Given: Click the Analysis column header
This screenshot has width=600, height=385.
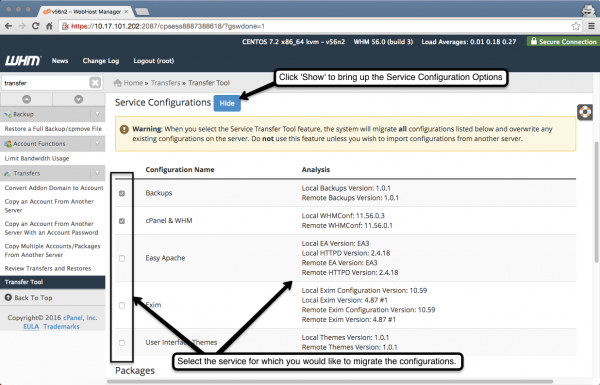Looking at the screenshot, I should (x=316, y=170).
